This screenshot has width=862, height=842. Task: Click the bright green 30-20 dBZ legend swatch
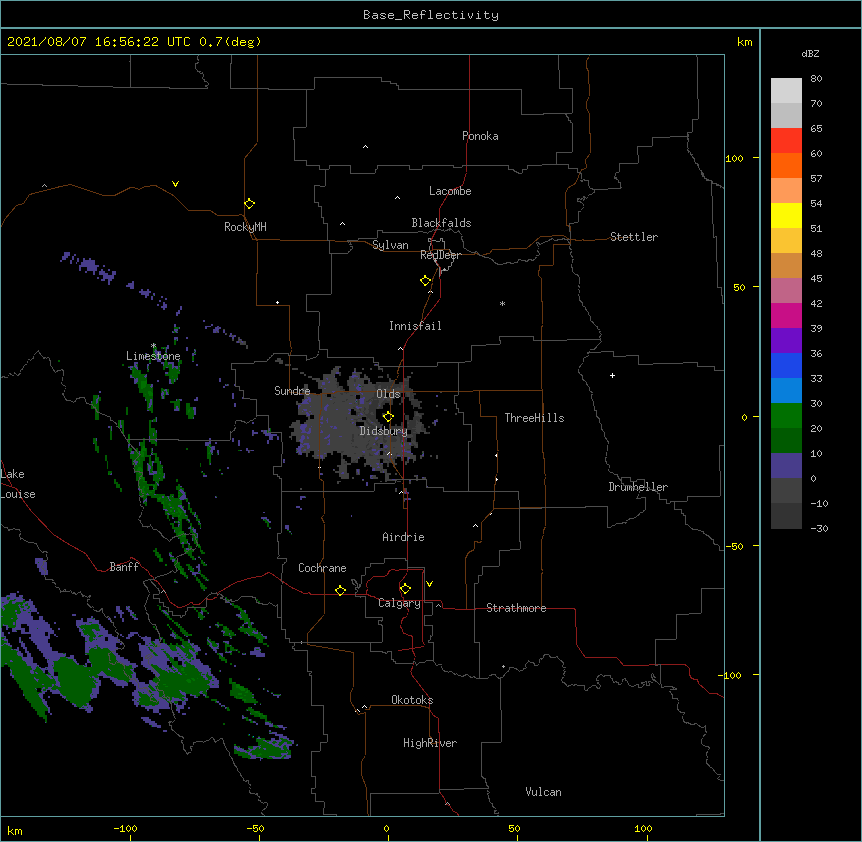[786, 416]
